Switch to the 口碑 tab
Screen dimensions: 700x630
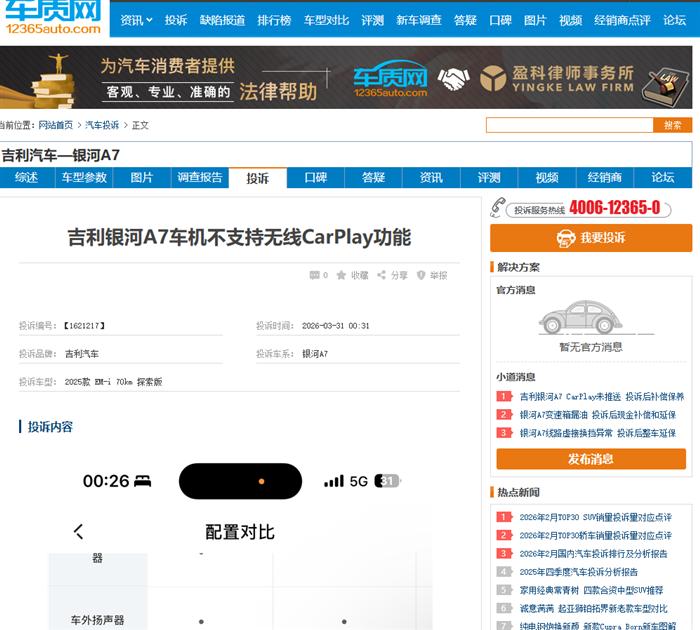coord(315,178)
